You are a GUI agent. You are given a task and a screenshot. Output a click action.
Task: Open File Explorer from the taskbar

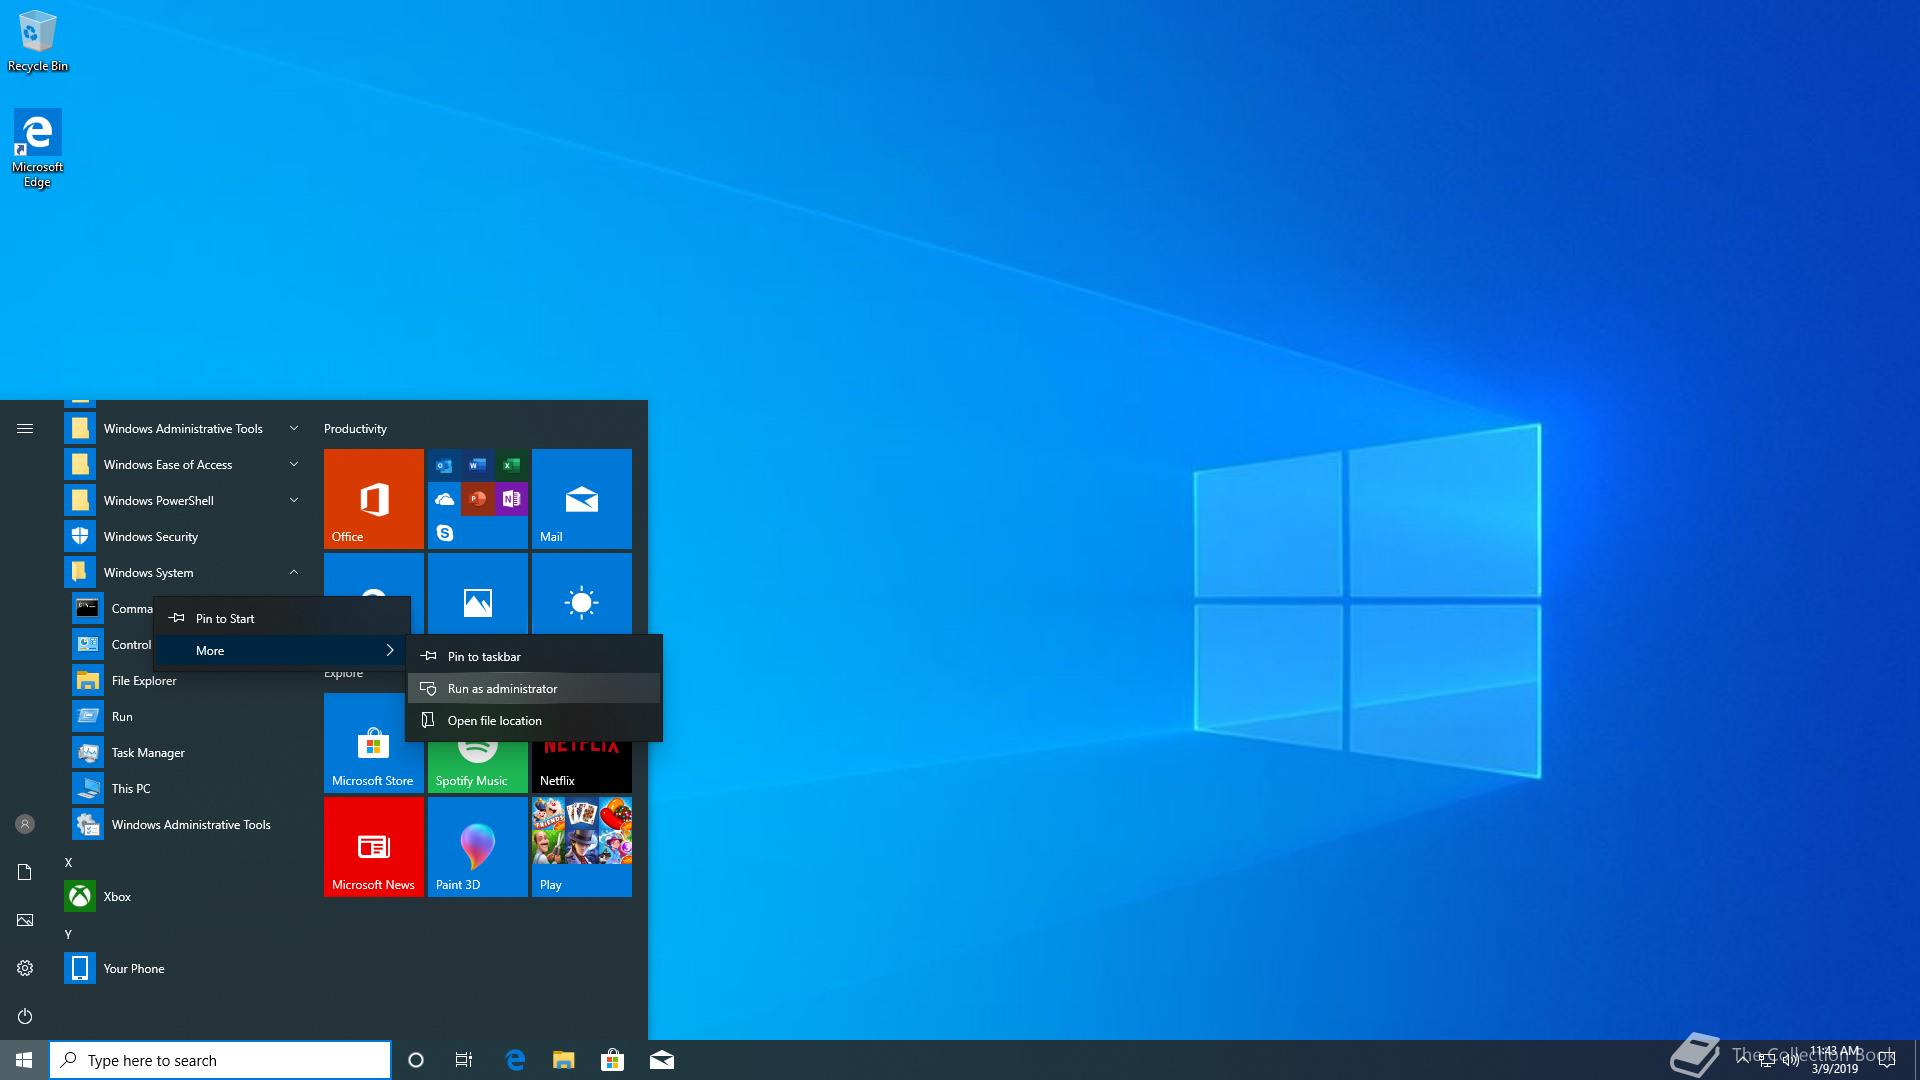click(564, 1060)
